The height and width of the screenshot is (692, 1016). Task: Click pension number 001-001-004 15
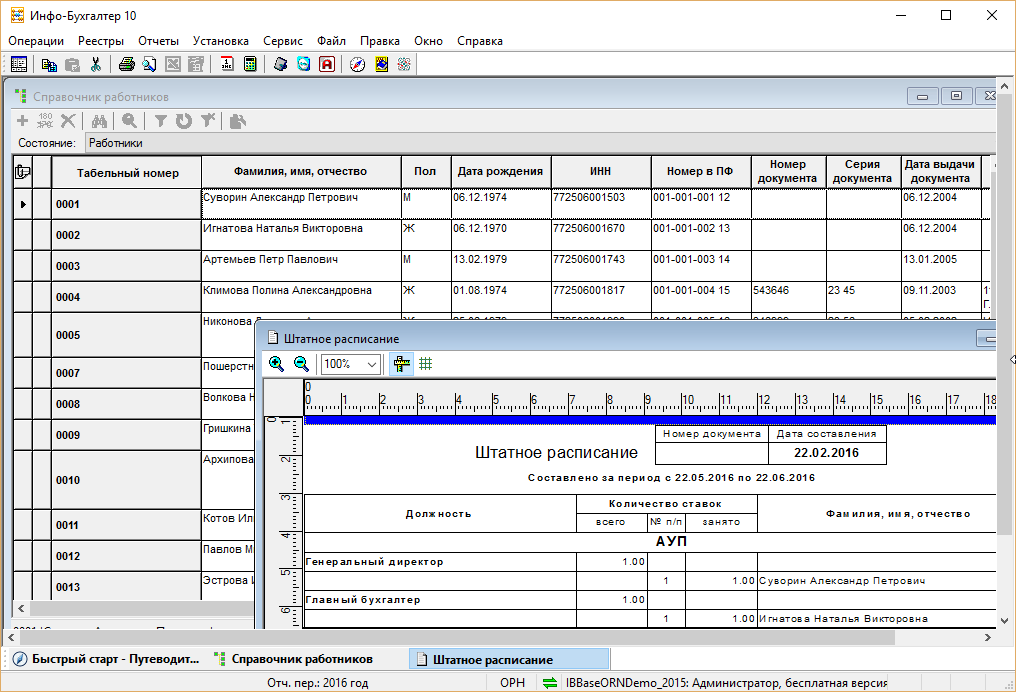[700, 297]
